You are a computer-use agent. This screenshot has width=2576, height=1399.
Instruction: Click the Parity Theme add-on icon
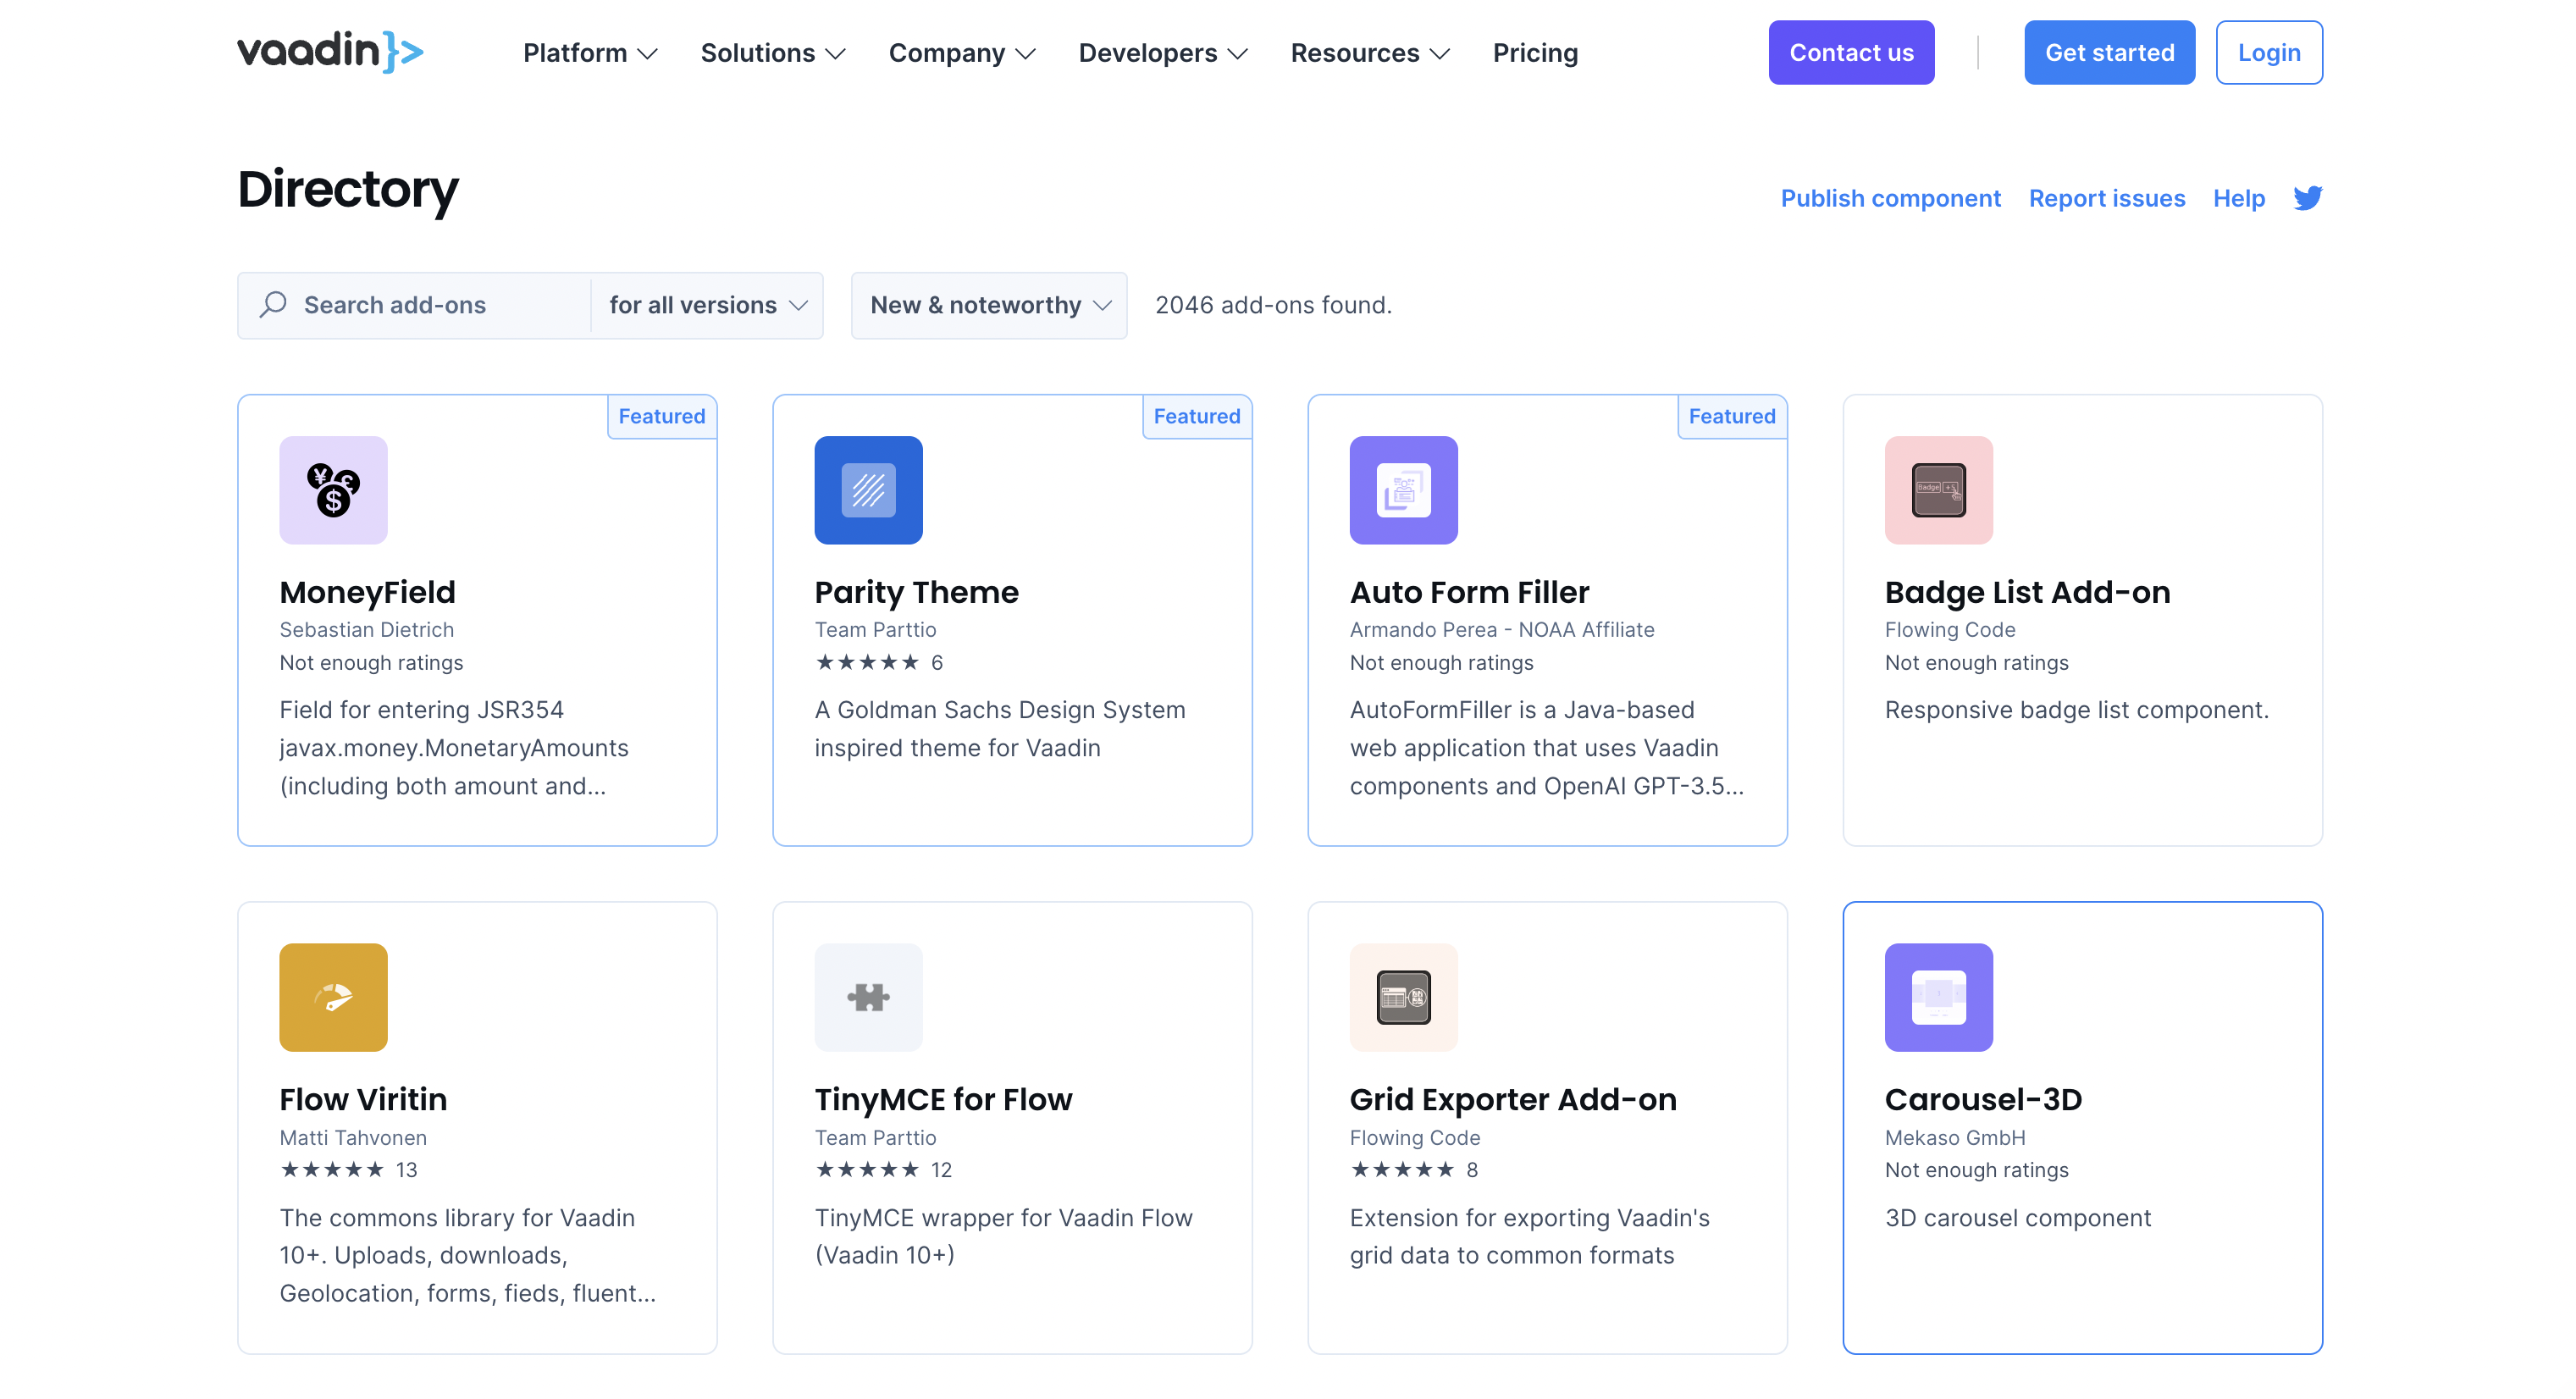[x=870, y=489]
